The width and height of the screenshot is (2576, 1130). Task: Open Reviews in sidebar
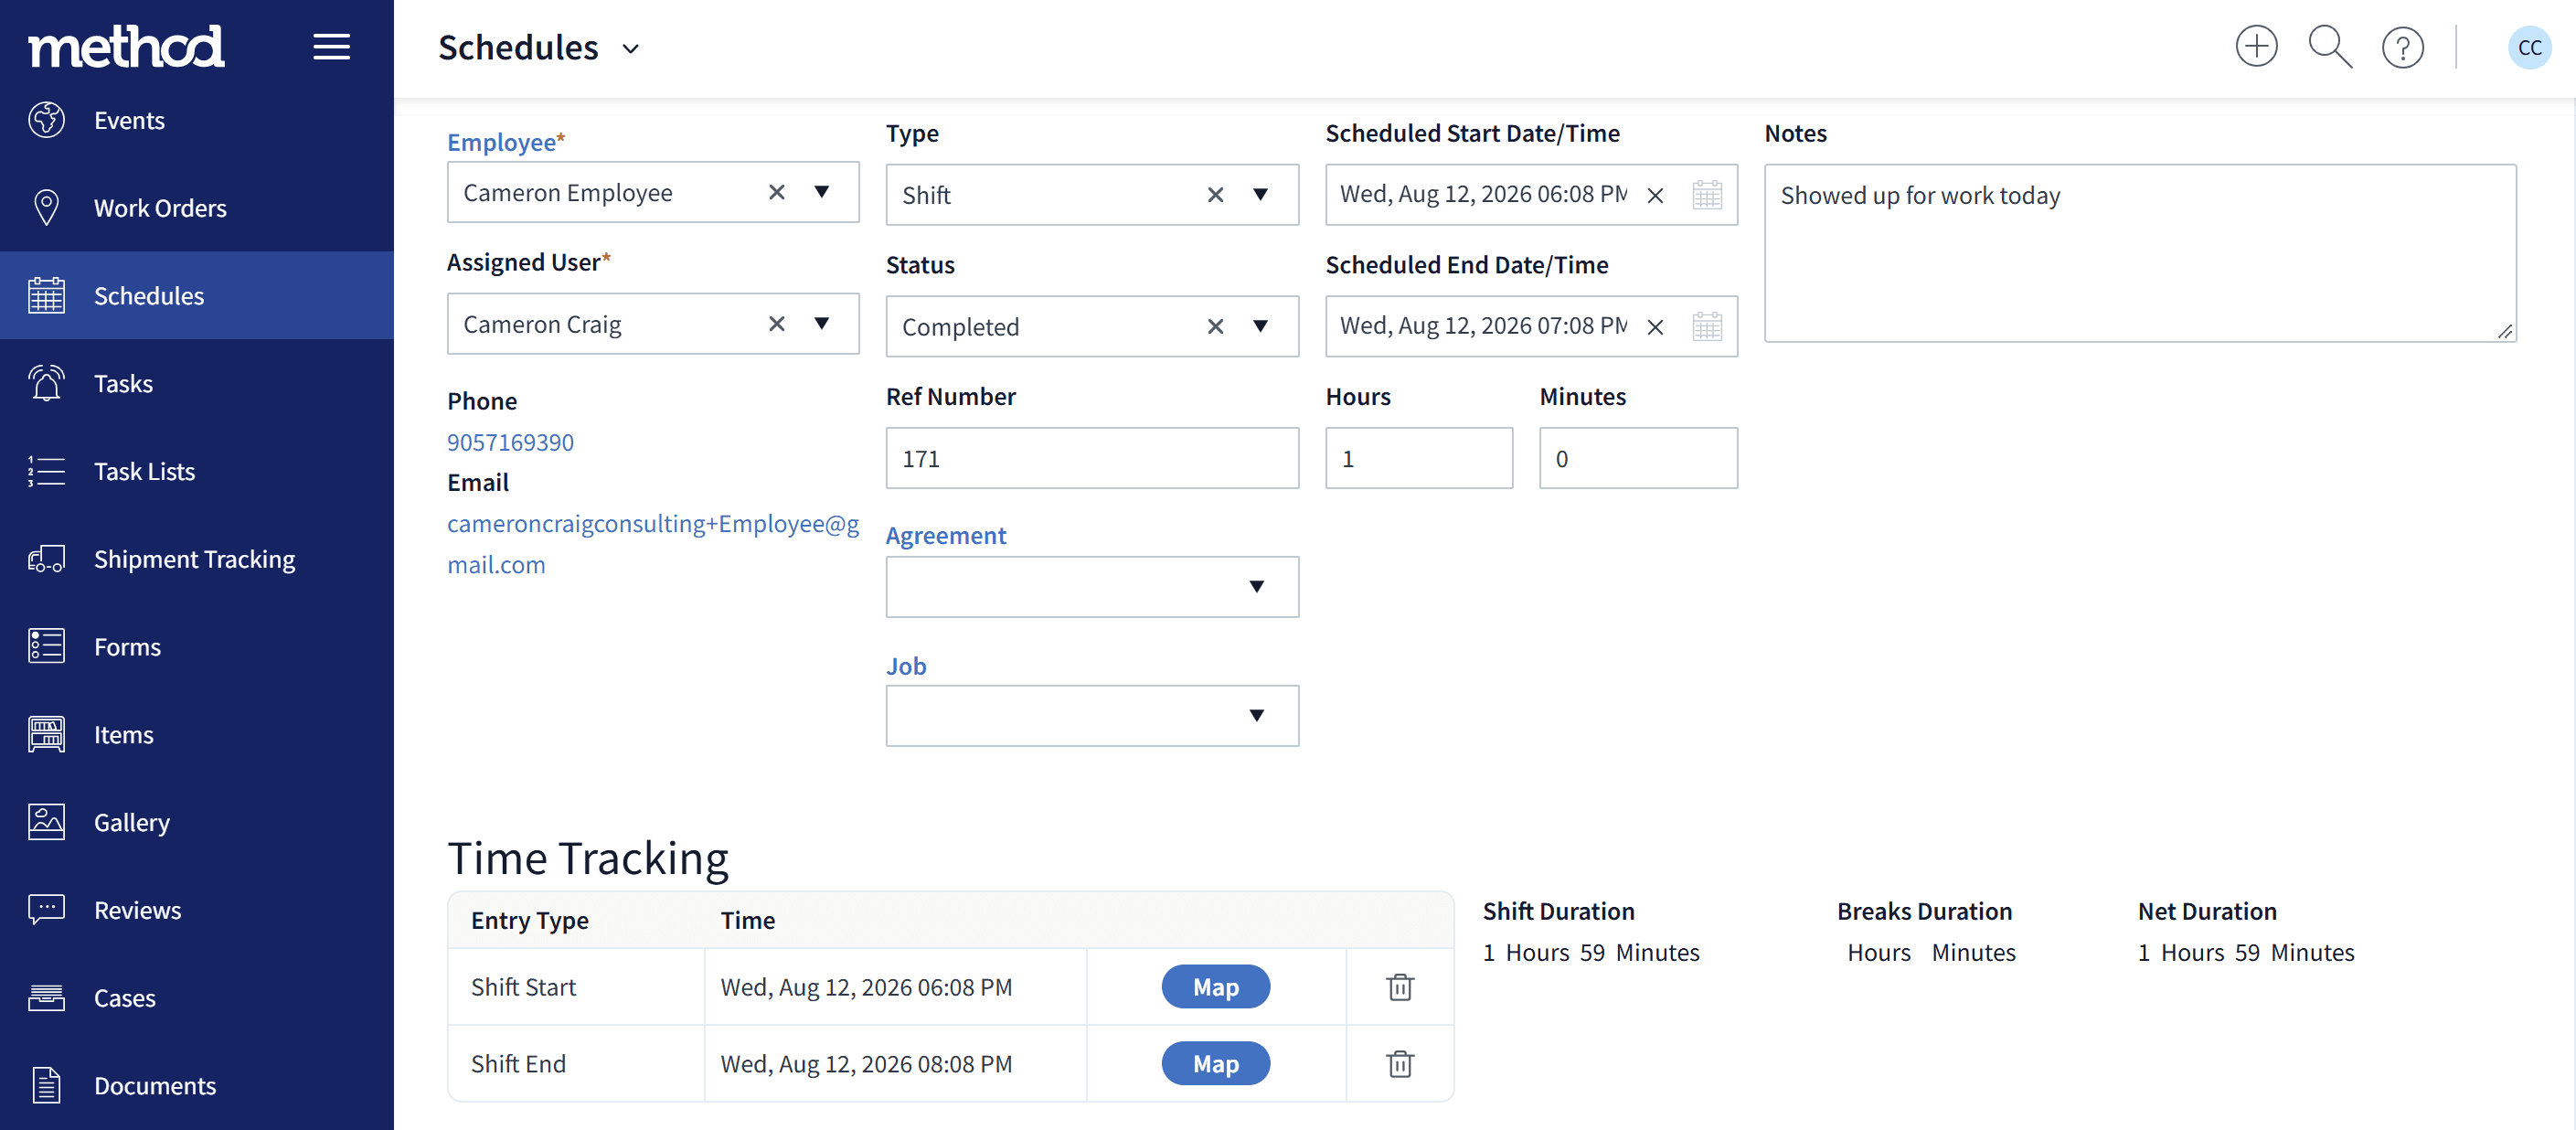click(x=197, y=910)
